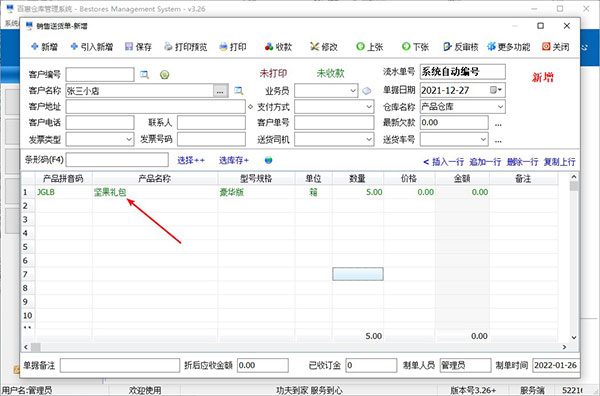The height and width of the screenshot is (396, 600).
Task: Click 复制上行 to copy row above
Action: 559,162
